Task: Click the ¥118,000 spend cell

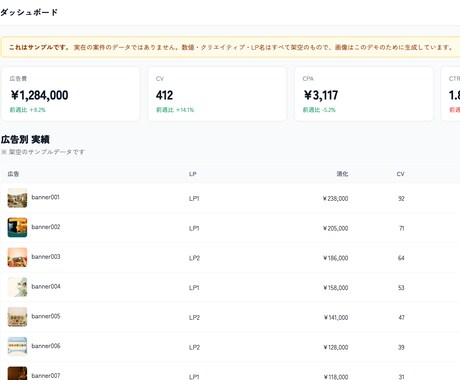Action: pos(336,377)
